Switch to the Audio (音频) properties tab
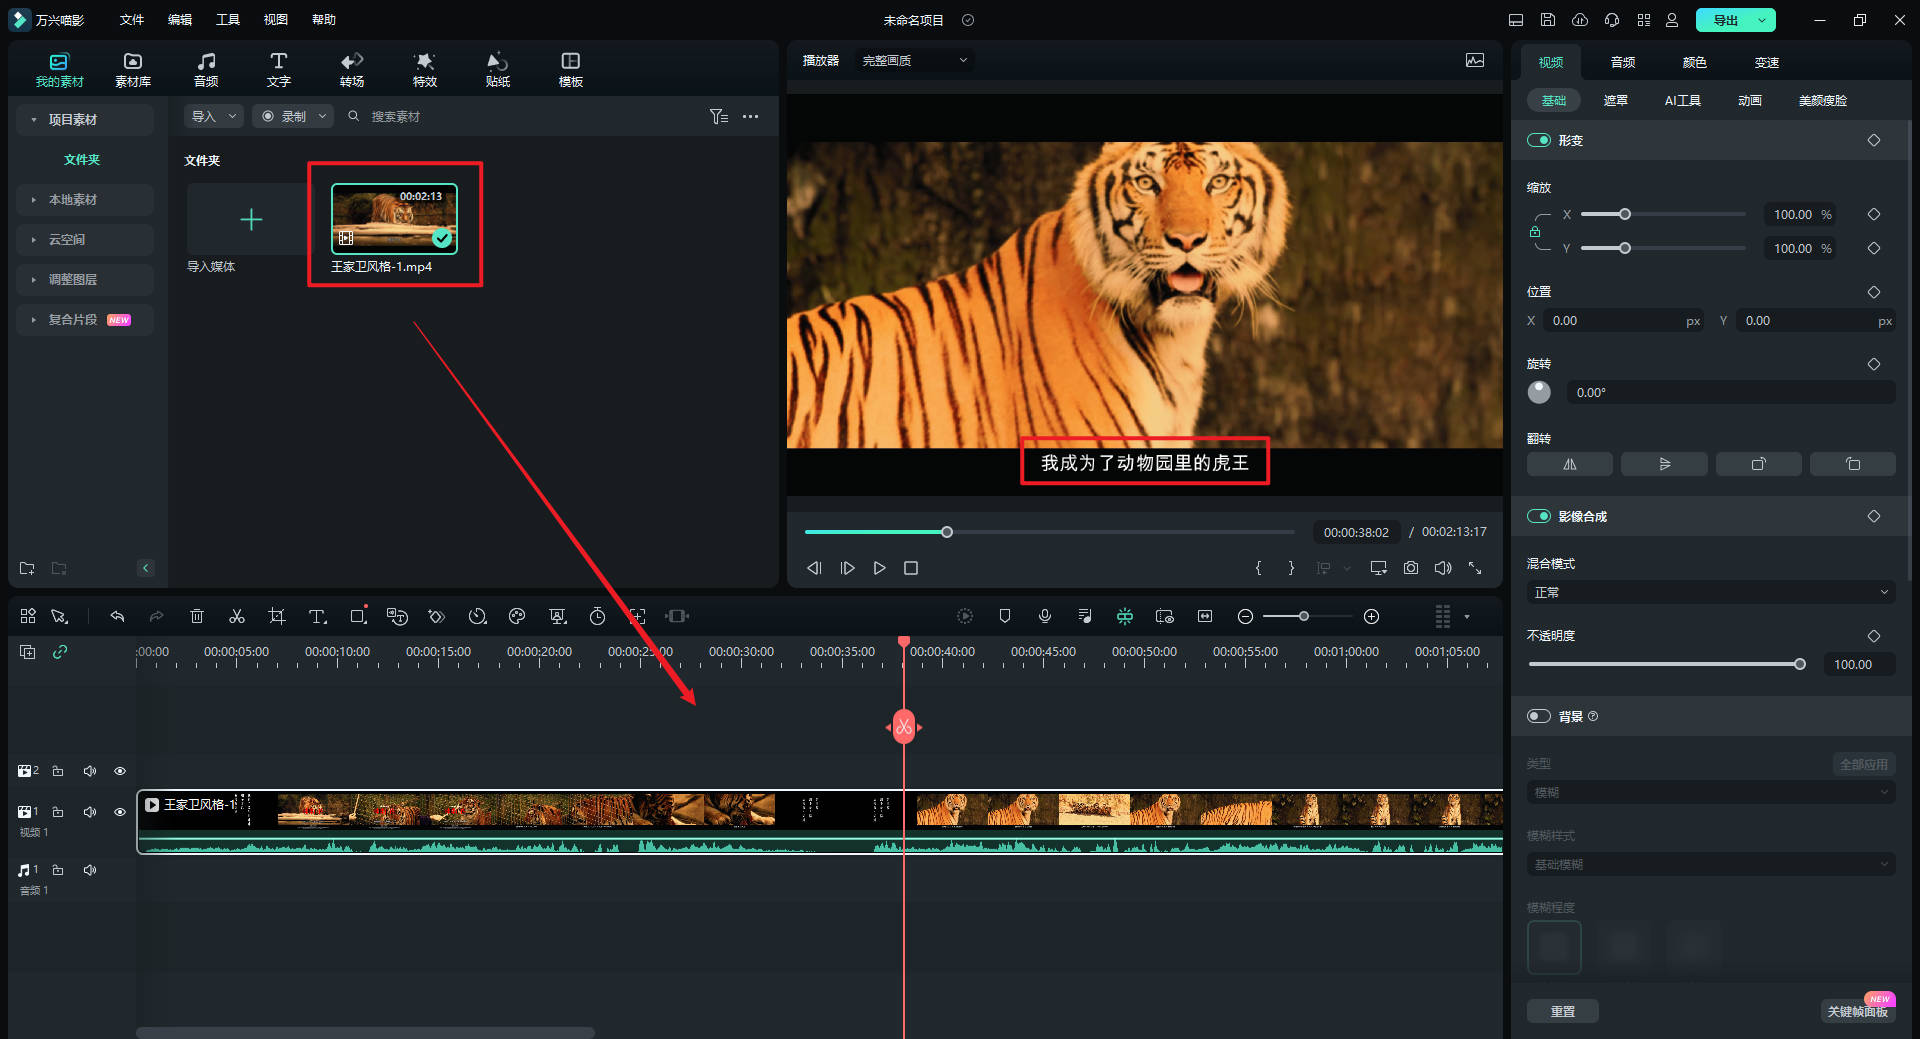Viewport: 1920px width, 1039px height. (x=1622, y=62)
